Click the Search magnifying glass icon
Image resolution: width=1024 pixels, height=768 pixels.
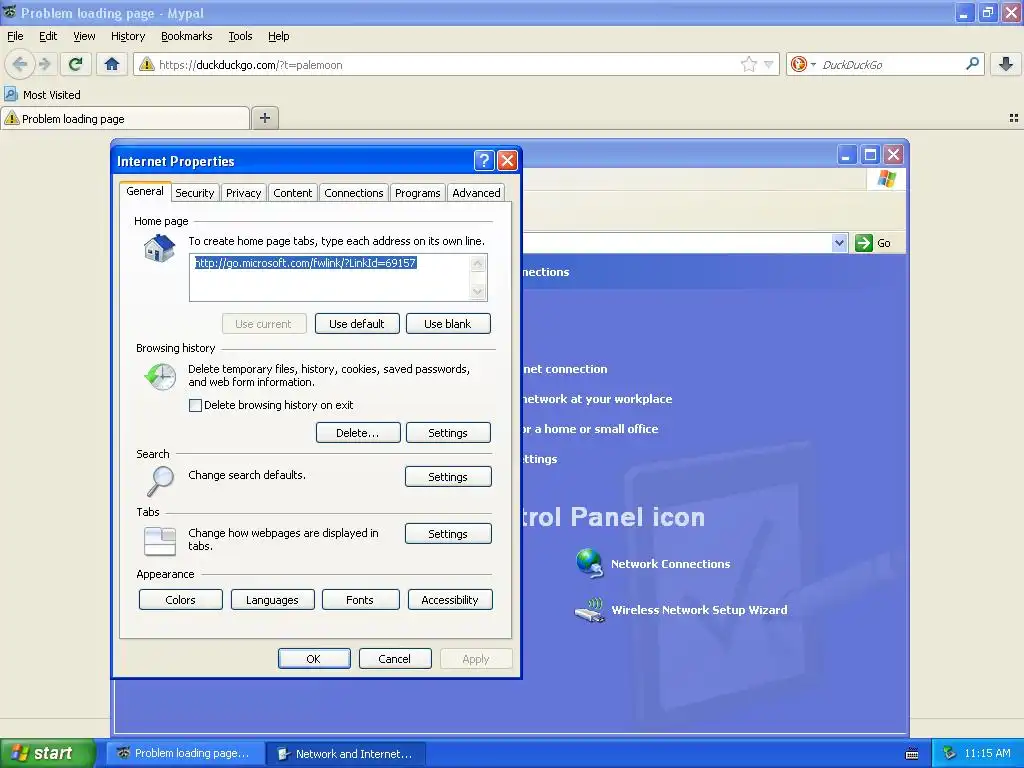160,481
